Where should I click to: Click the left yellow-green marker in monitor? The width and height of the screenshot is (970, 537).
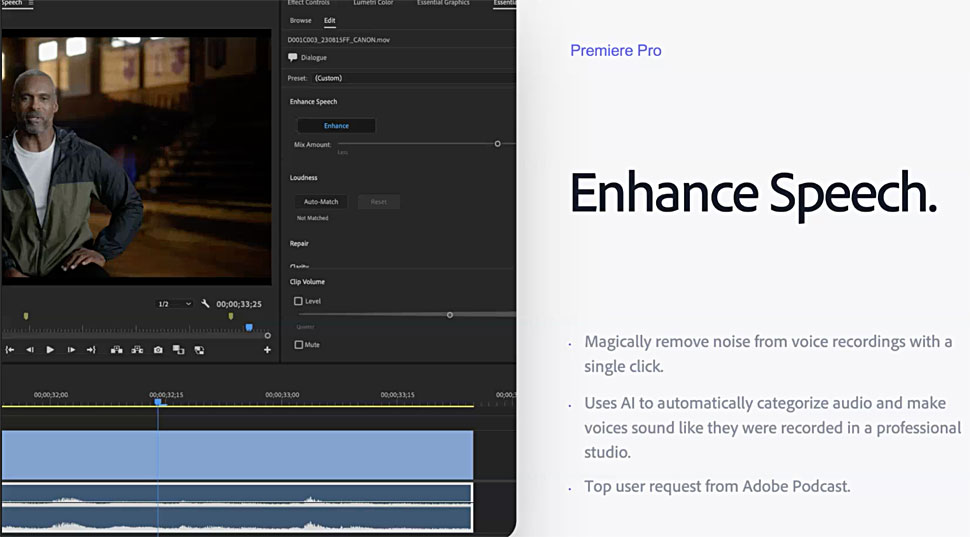click(26, 316)
